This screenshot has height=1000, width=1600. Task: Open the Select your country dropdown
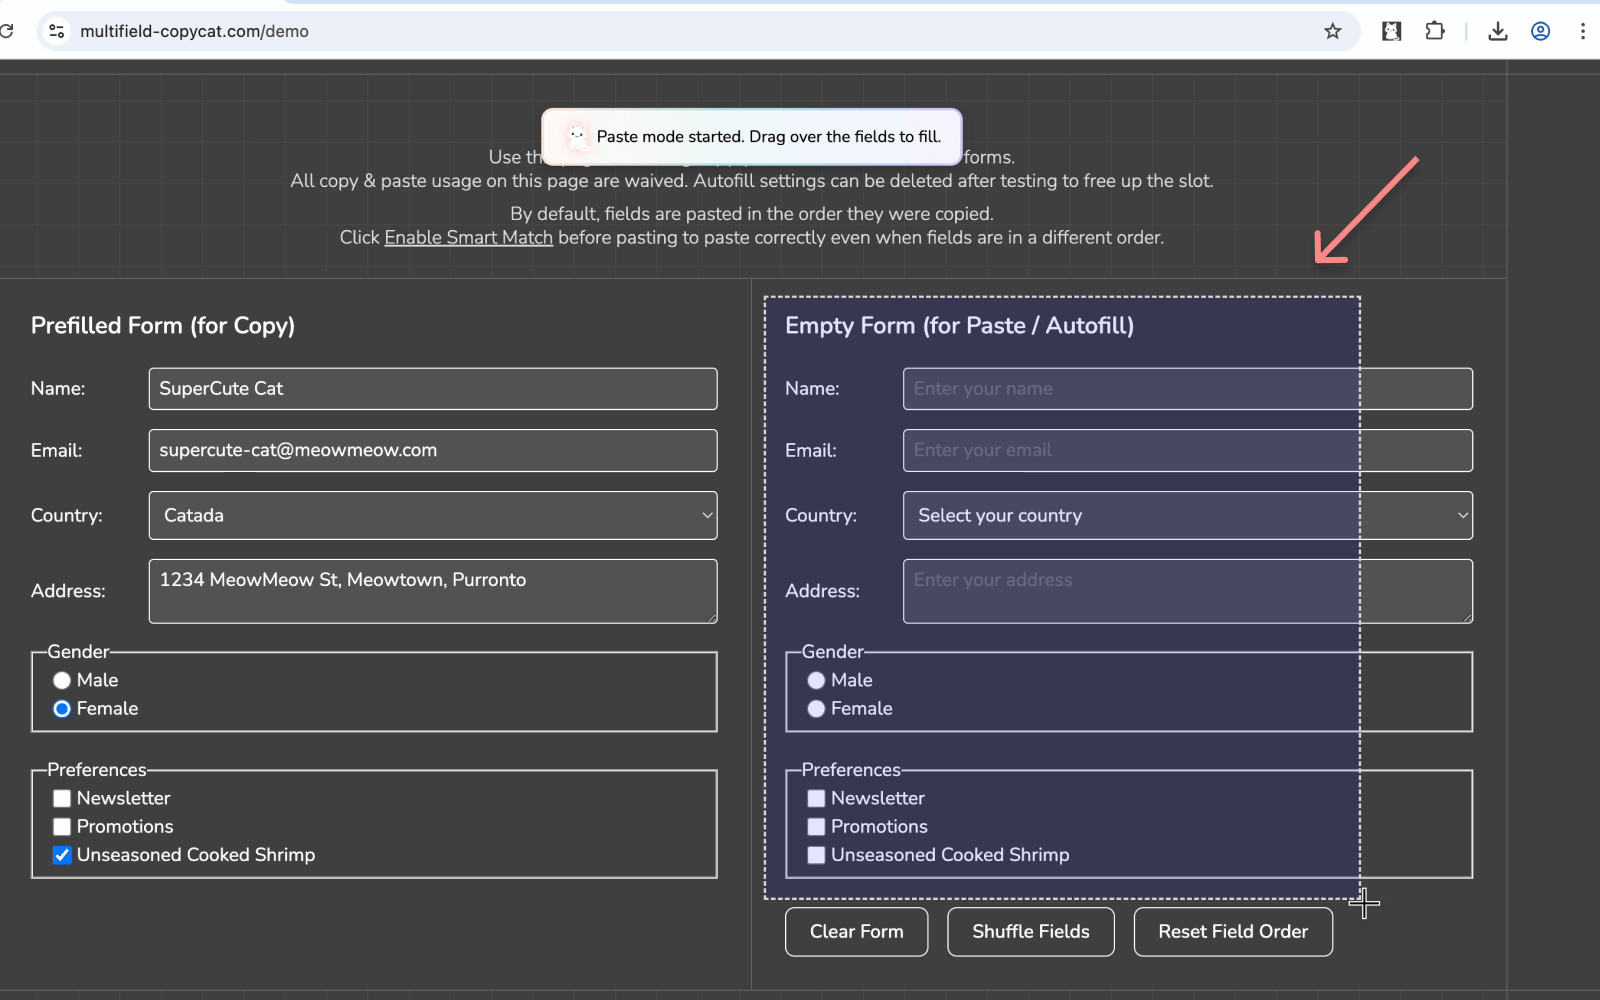click(x=1187, y=515)
